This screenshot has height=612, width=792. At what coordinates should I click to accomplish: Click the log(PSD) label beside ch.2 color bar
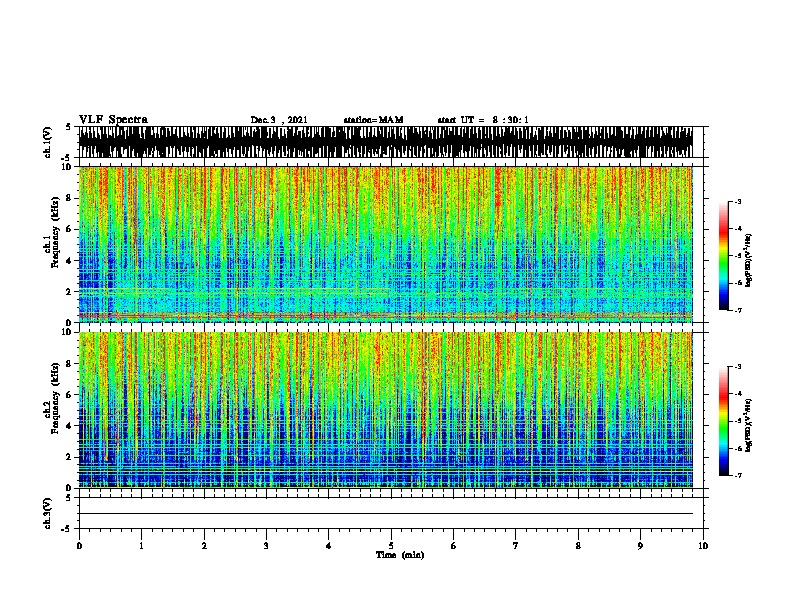[749, 425]
